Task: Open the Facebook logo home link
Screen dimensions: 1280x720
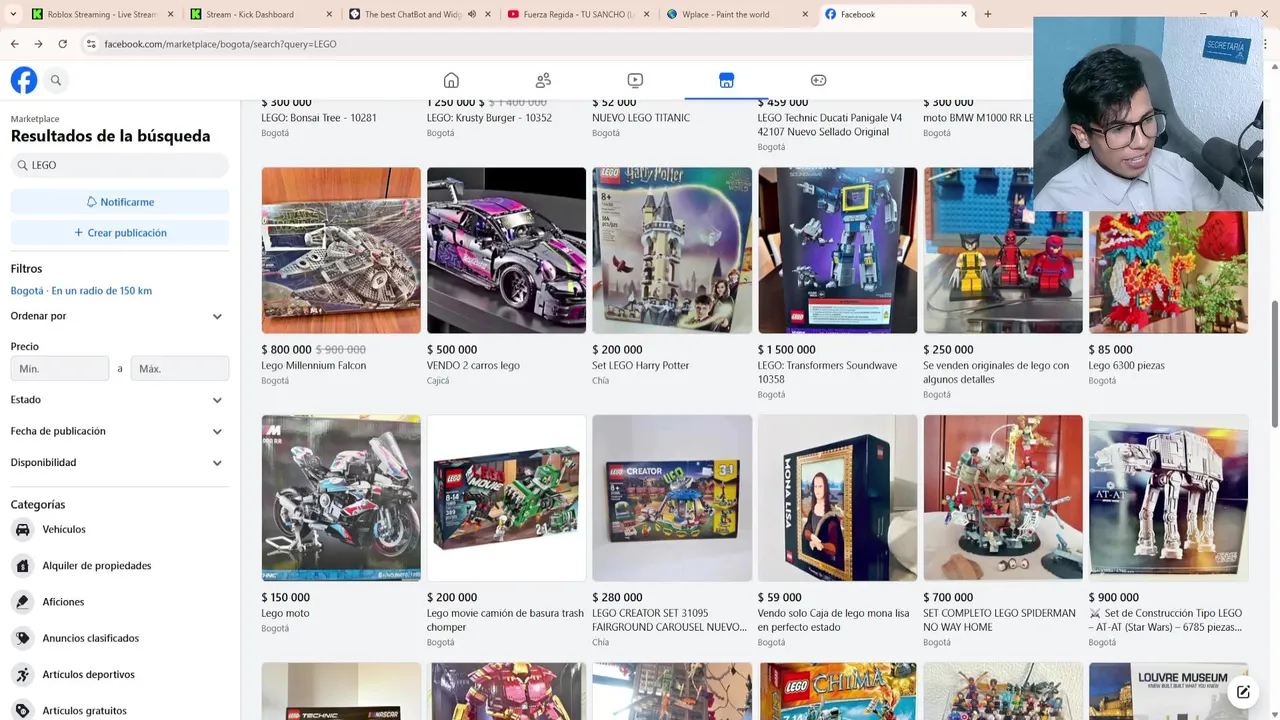Action: click(x=24, y=80)
